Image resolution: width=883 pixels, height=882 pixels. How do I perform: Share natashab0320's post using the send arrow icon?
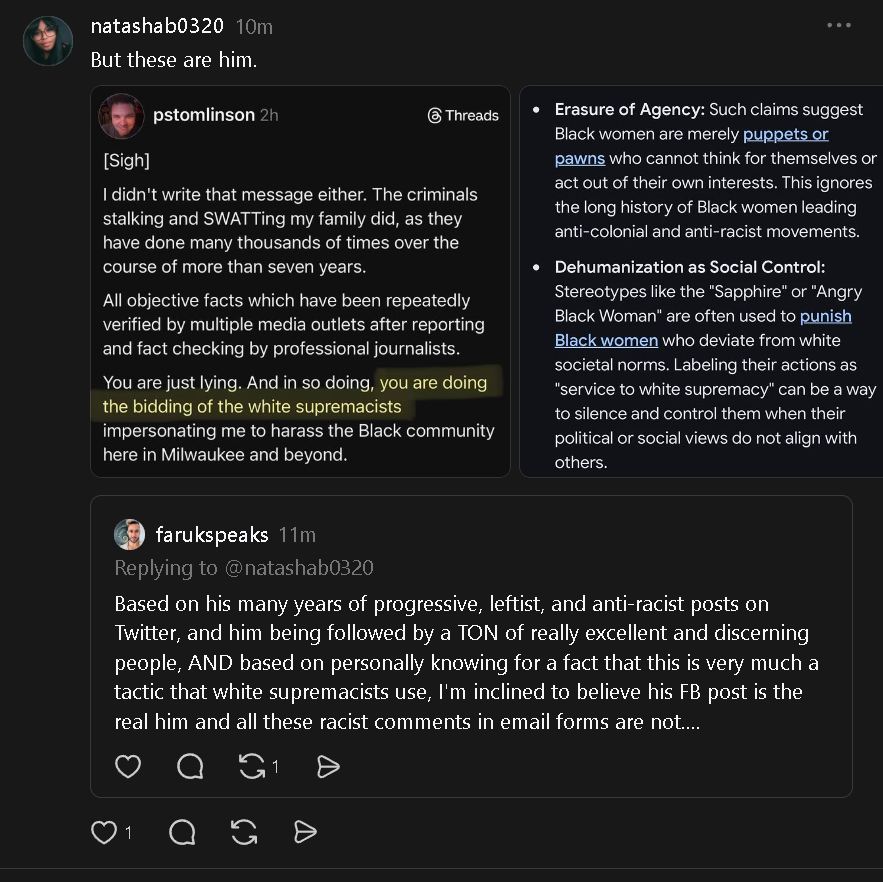305,832
